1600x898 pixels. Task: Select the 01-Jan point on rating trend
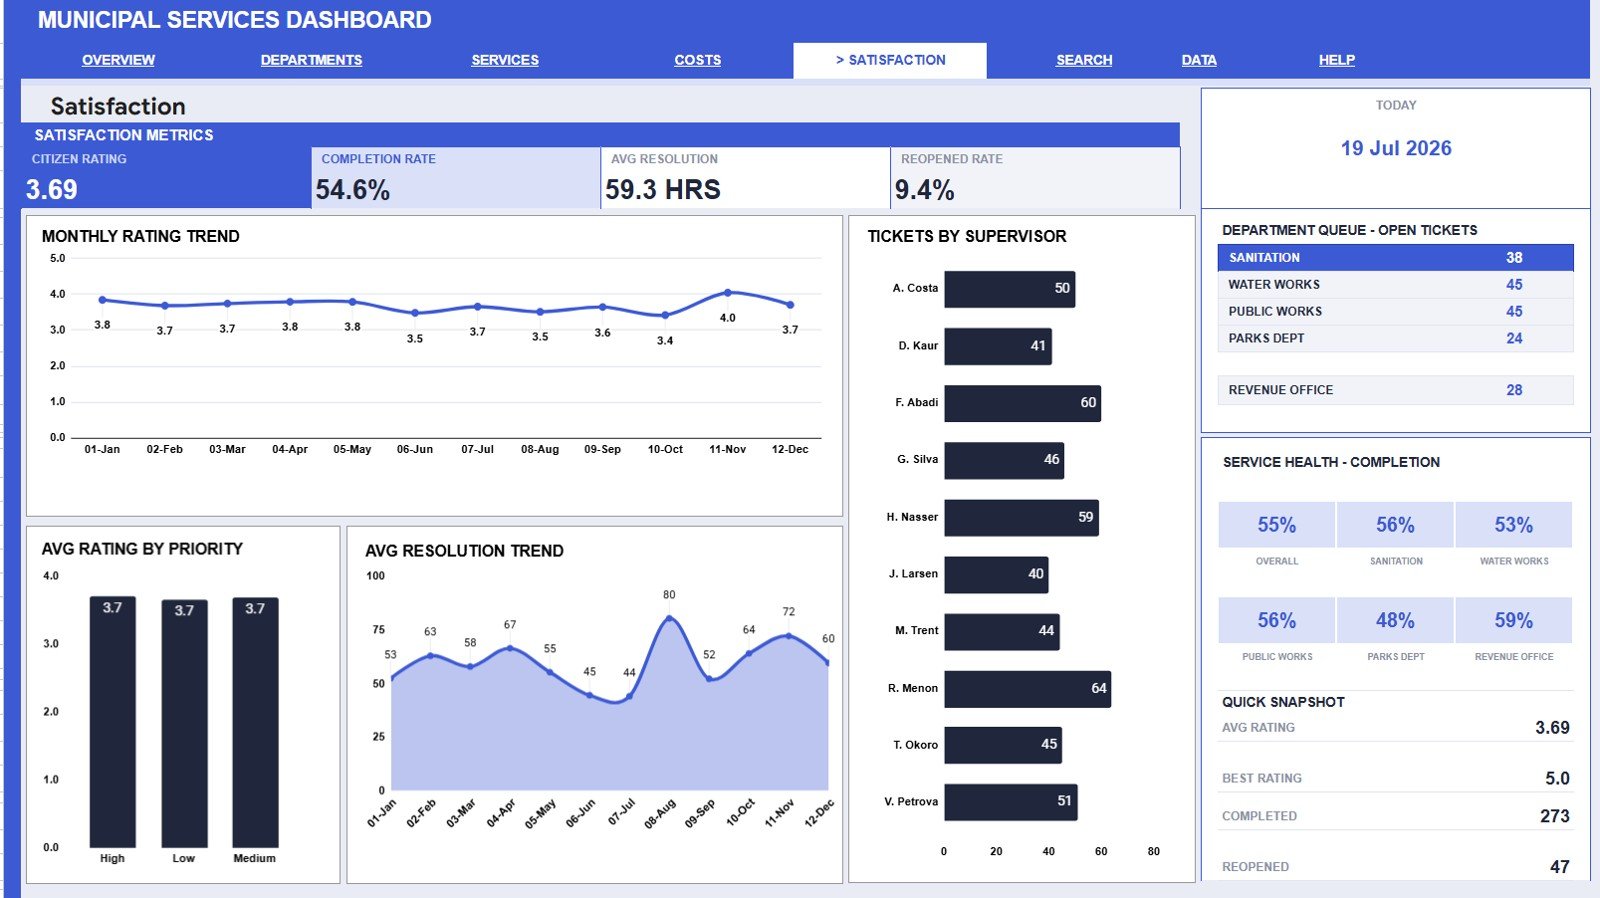coord(102,300)
